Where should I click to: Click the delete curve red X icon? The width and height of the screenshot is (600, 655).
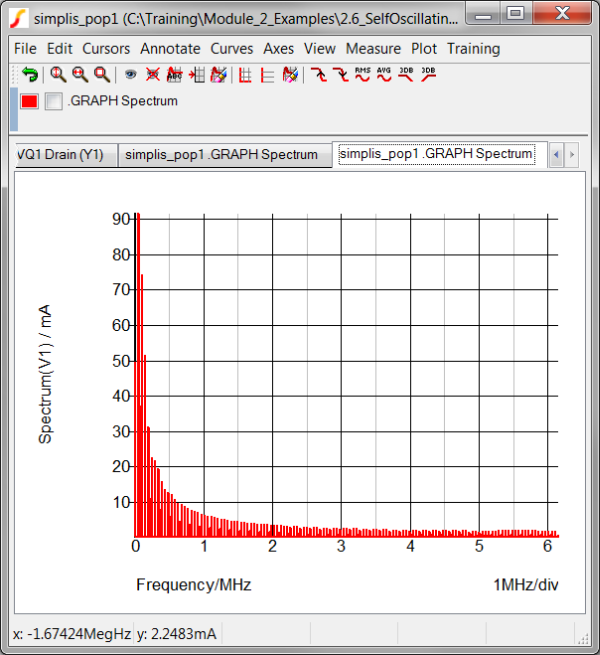(x=152, y=75)
